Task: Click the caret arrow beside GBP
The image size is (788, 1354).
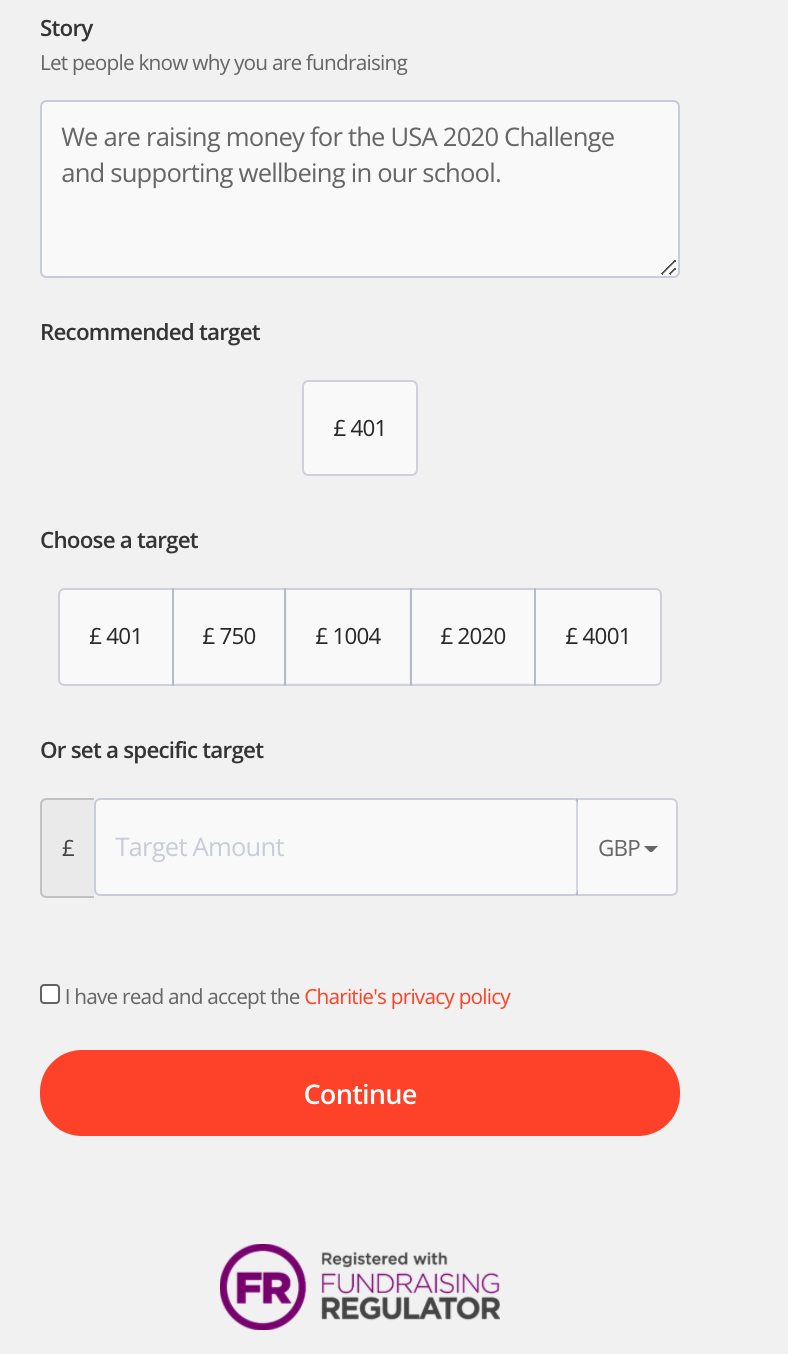Action: coord(651,849)
